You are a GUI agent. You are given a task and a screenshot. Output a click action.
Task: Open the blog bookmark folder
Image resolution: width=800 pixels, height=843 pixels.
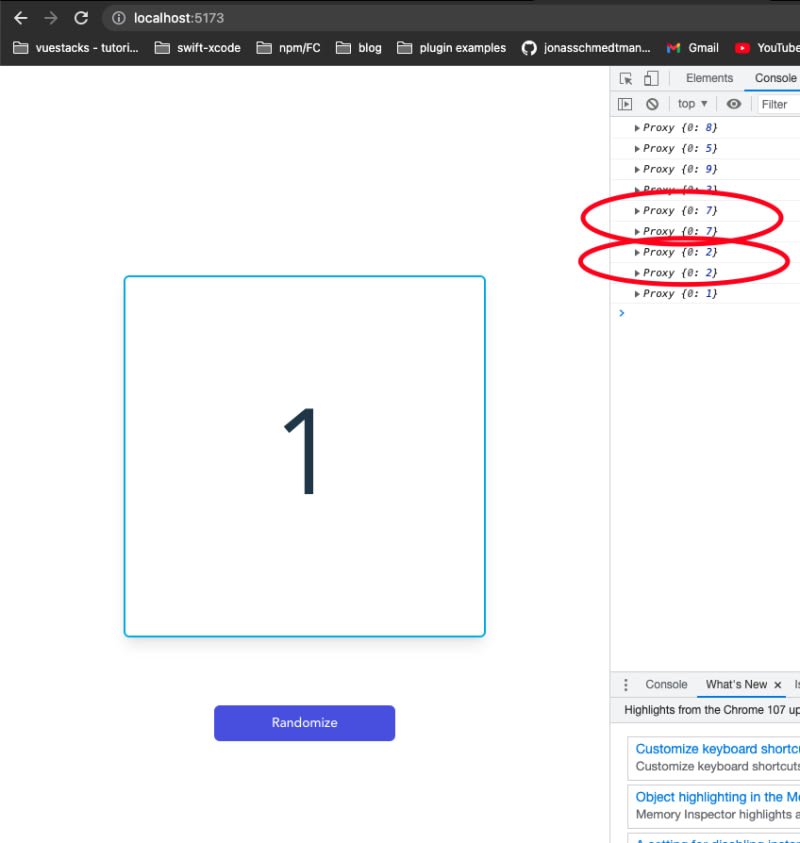[359, 48]
